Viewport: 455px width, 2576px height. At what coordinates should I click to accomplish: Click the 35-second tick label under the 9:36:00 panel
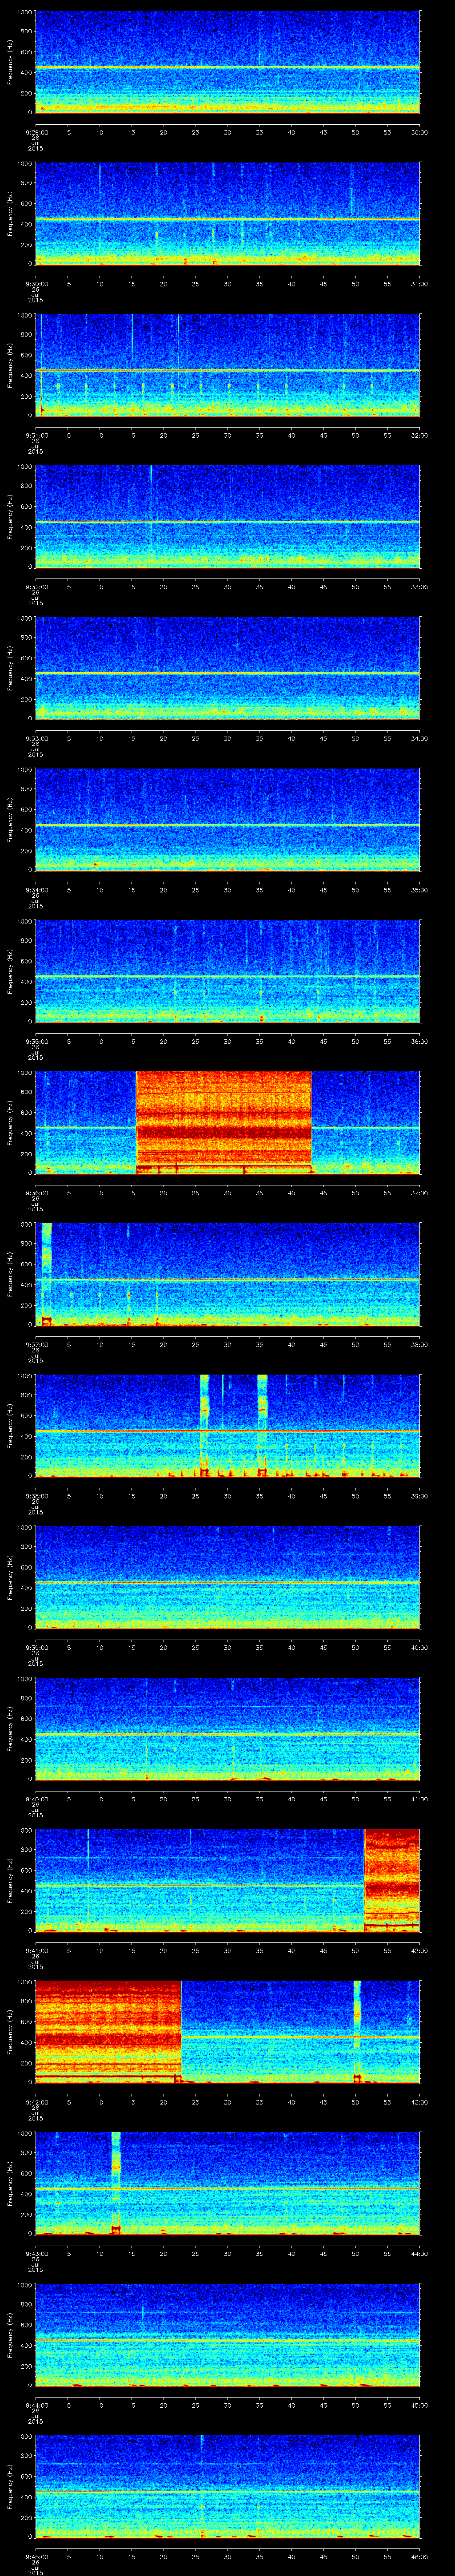[x=260, y=1192]
